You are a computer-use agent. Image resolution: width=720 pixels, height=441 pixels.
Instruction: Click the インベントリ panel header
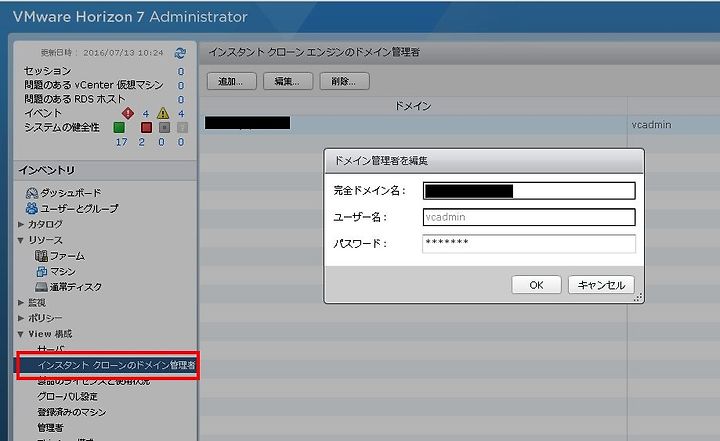coord(106,170)
